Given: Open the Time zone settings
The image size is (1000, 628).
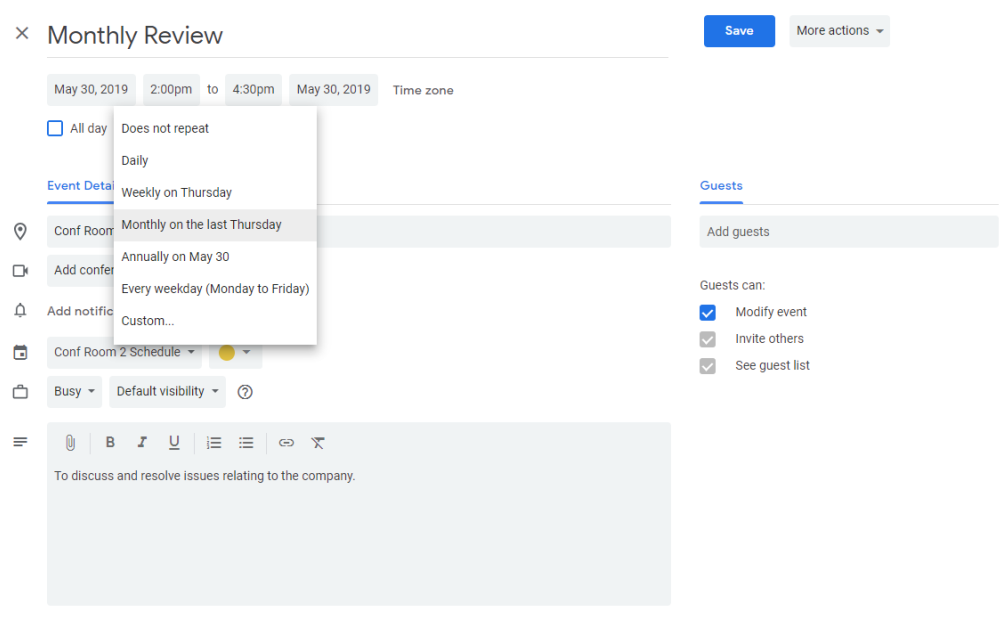Looking at the screenshot, I should [422, 89].
